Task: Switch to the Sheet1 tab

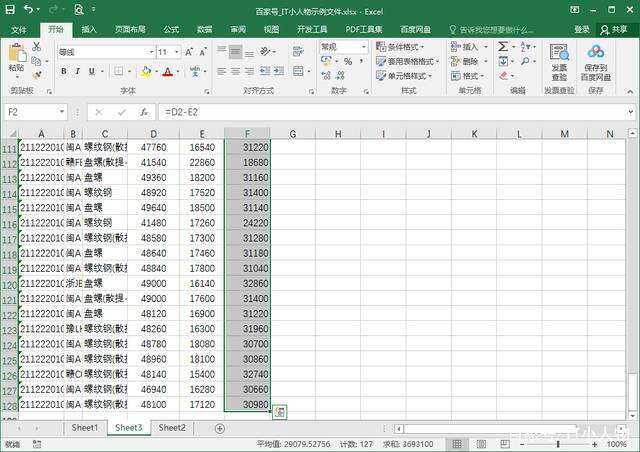Action: (85, 428)
